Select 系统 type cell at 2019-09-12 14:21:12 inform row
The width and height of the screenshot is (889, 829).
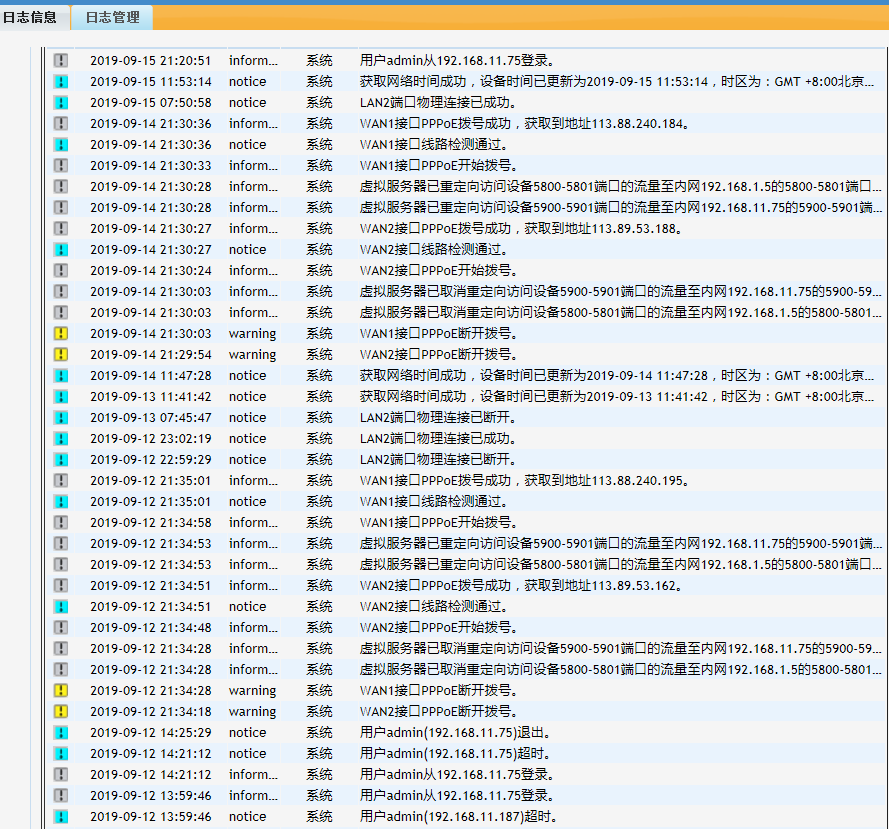pos(319,775)
